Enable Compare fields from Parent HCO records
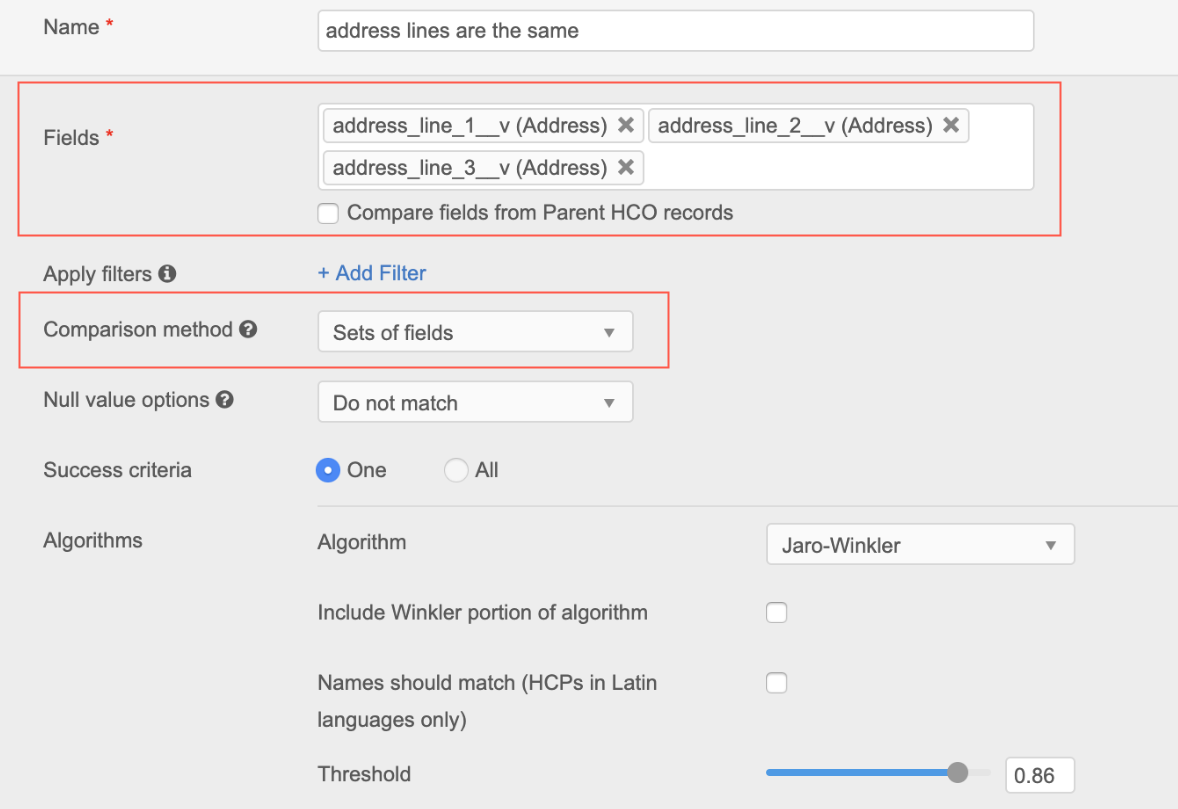 (328, 213)
